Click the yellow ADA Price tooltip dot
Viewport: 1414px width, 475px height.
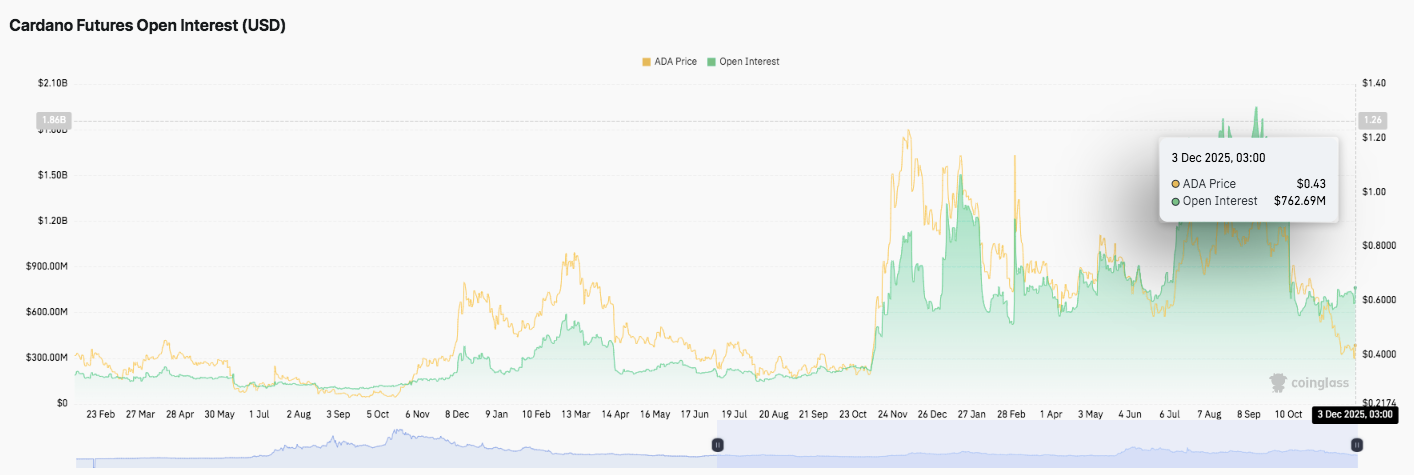point(1176,184)
